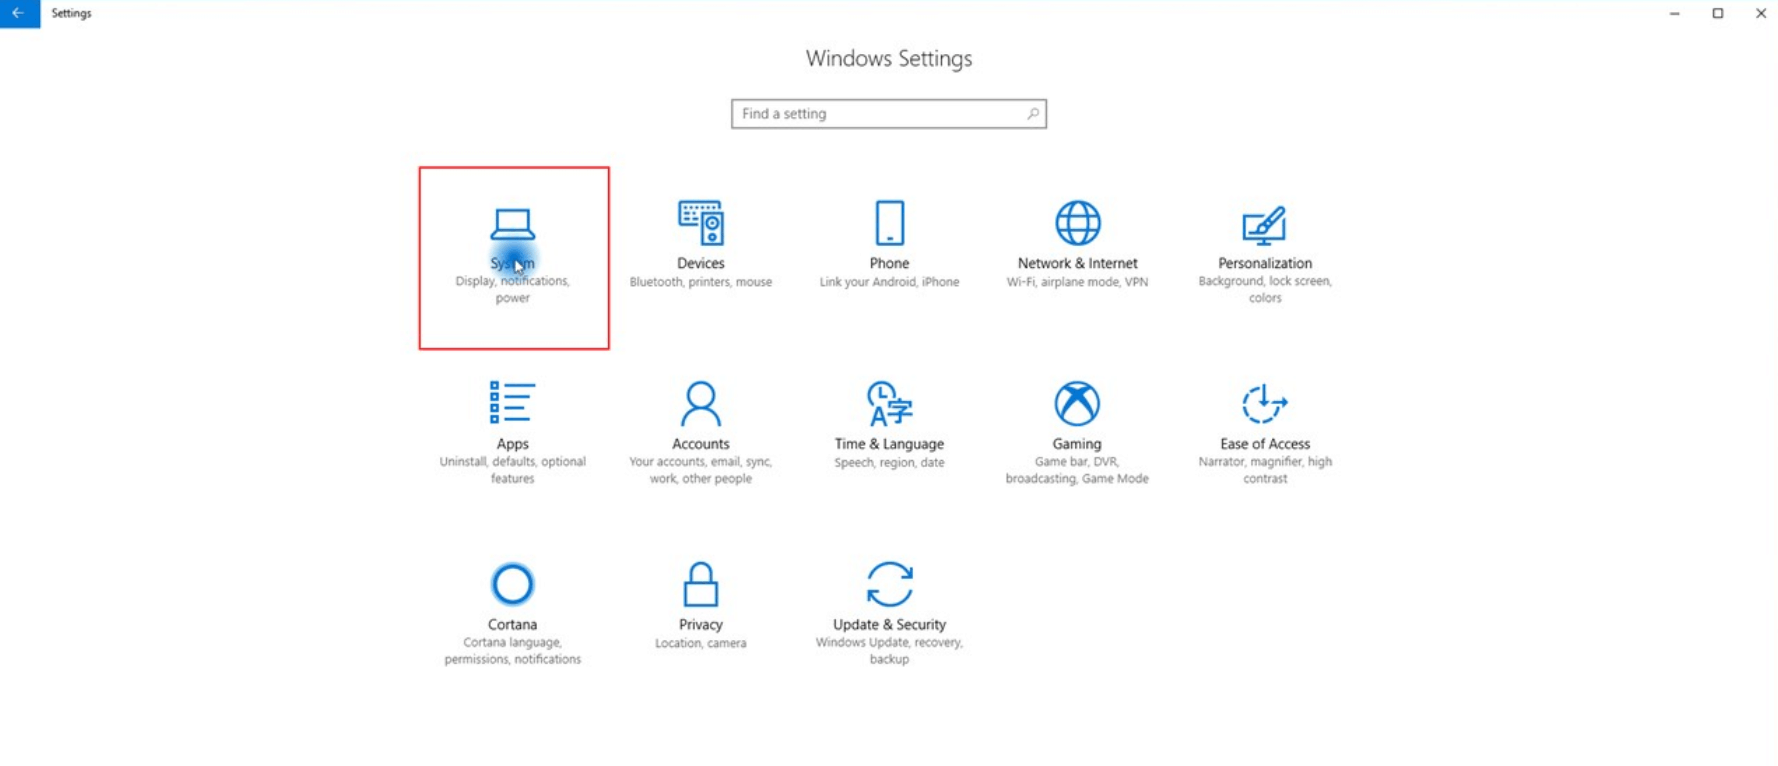This screenshot has width=1778, height=766.
Task: Maximize the Settings window
Action: 1717,13
